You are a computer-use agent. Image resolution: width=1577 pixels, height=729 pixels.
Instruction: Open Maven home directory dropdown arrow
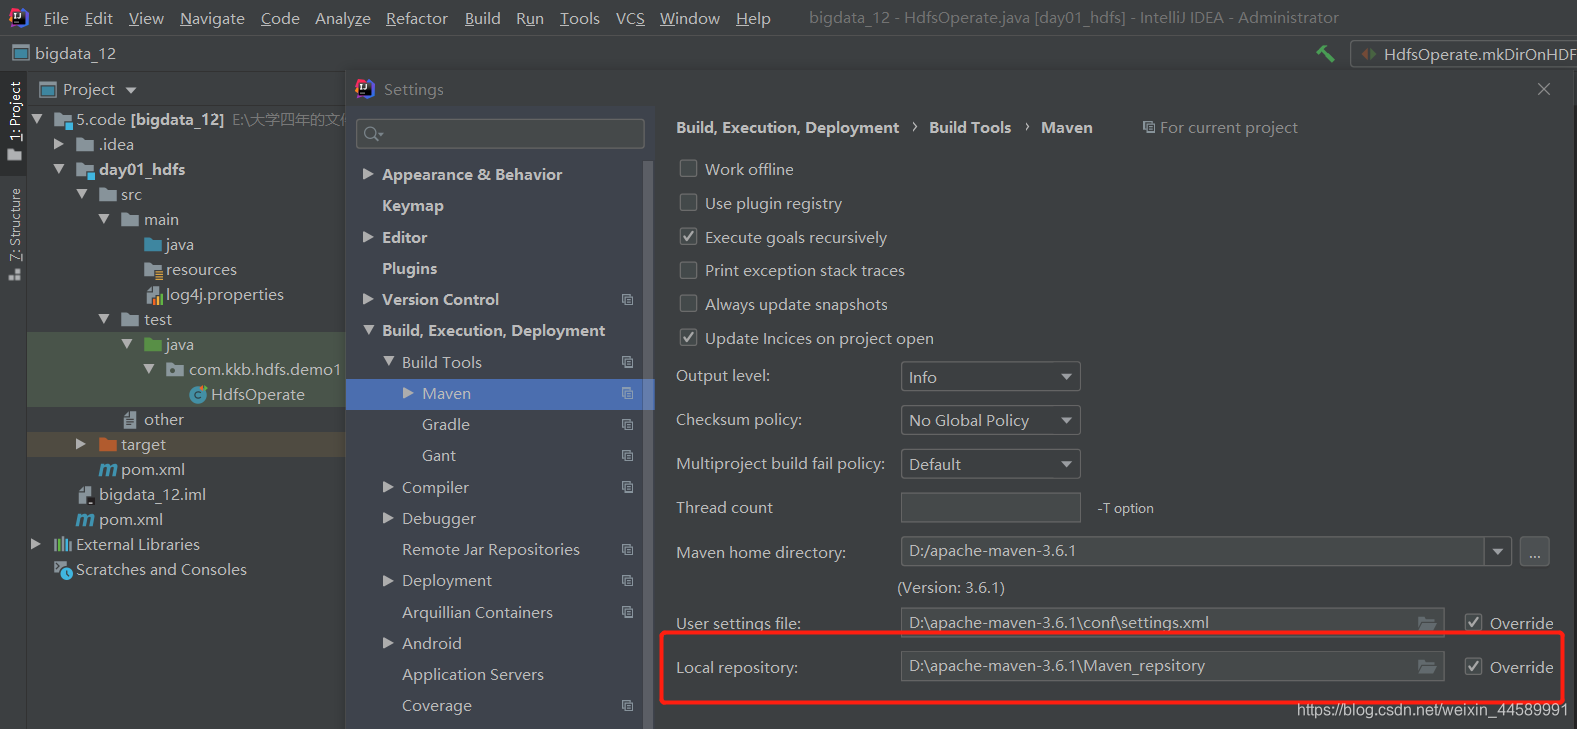click(x=1497, y=551)
